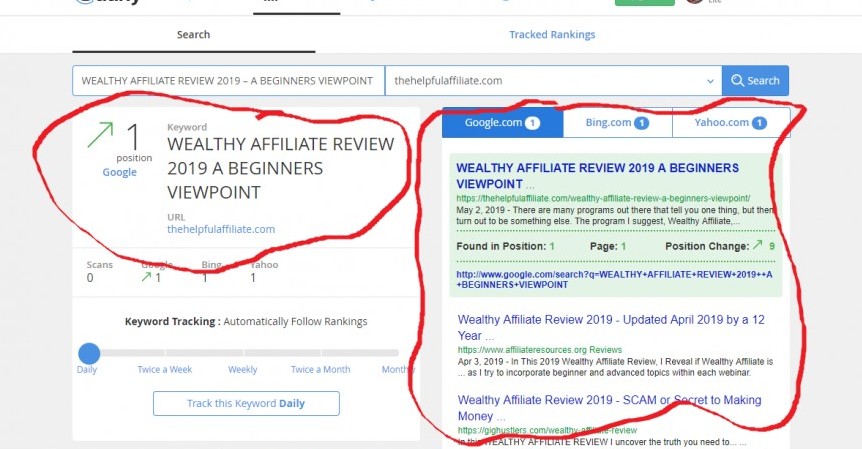Click the Bing scan value 1

tap(205, 278)
